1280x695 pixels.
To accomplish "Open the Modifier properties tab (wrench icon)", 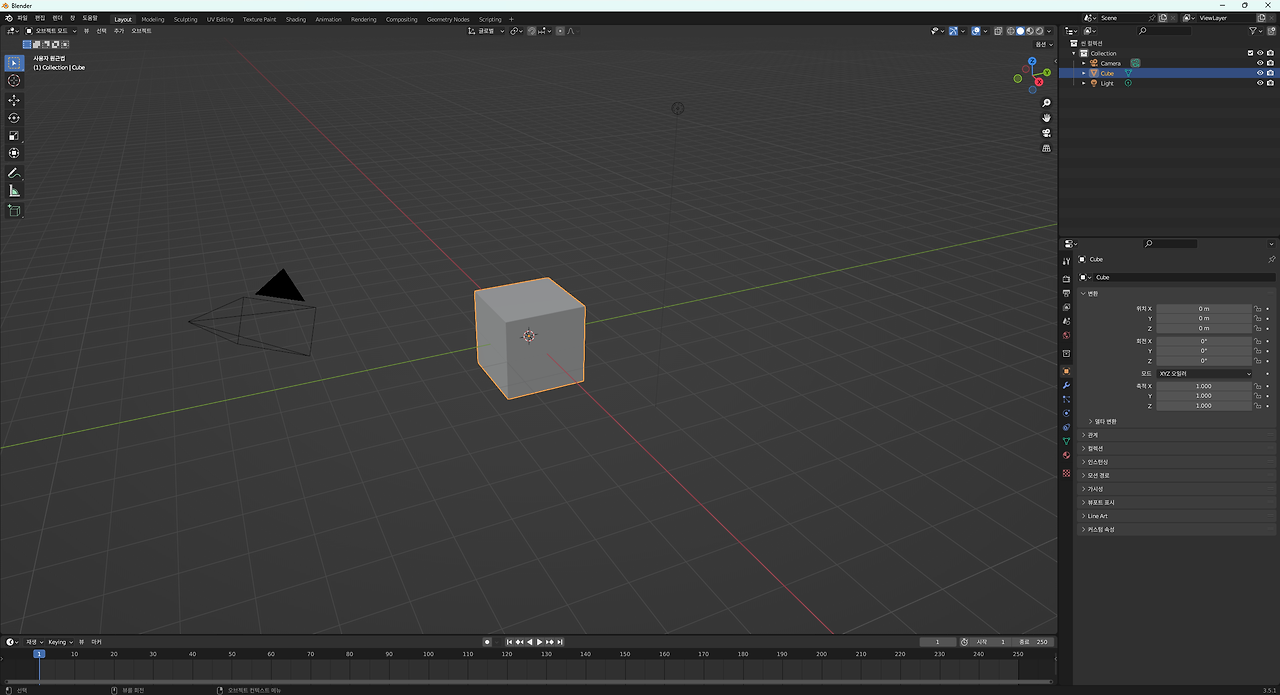I will tap(1066, 385).
